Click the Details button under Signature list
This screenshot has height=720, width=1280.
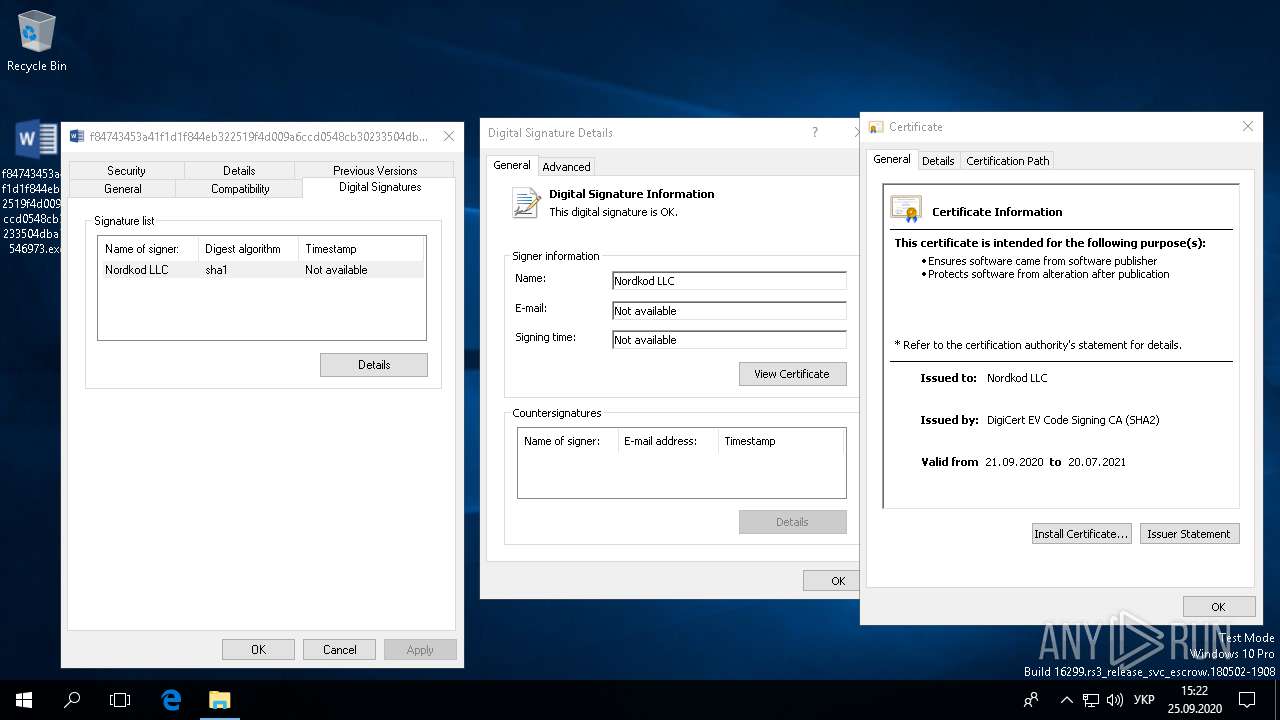pos(374,365)
